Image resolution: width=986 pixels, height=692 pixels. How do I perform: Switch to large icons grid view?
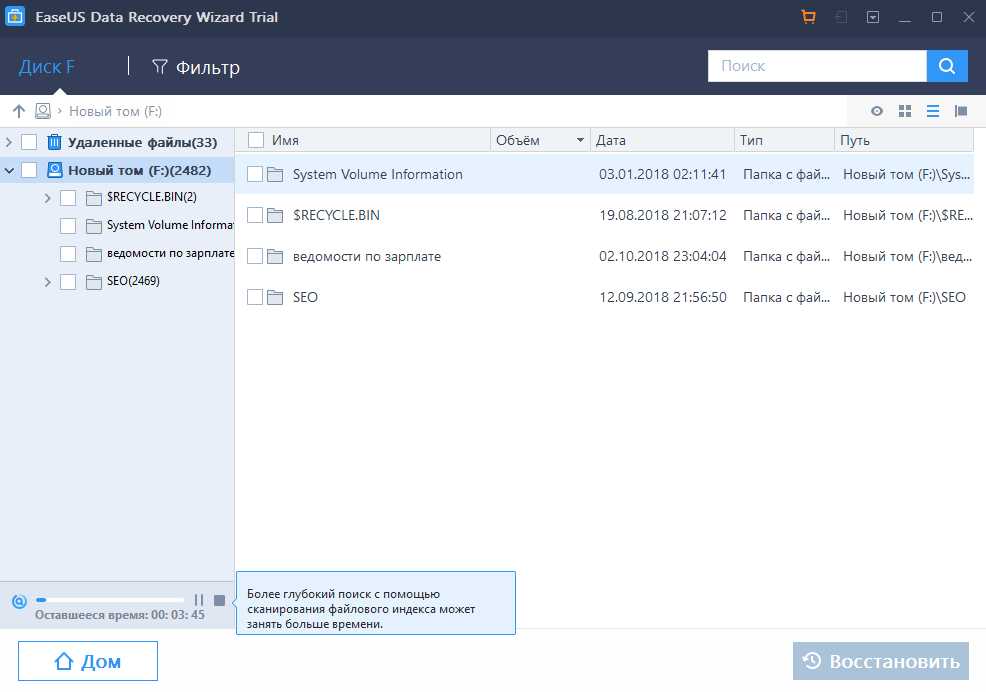[905, 111]
